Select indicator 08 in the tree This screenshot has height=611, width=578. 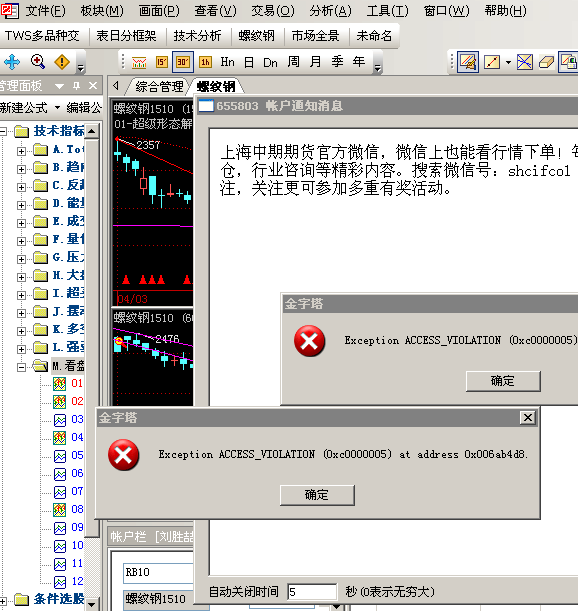(69, 509)
